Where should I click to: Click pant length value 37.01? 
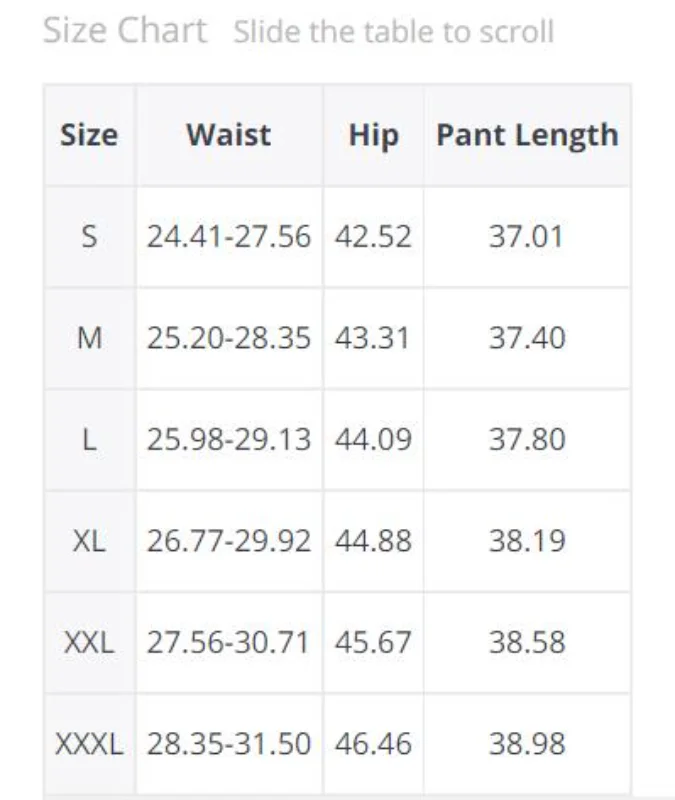point(526,237)
